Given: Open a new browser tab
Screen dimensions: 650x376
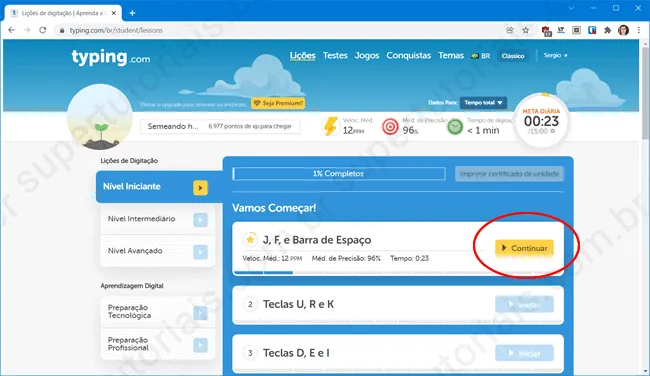Looking at the screenshot, I should point(132,13).
